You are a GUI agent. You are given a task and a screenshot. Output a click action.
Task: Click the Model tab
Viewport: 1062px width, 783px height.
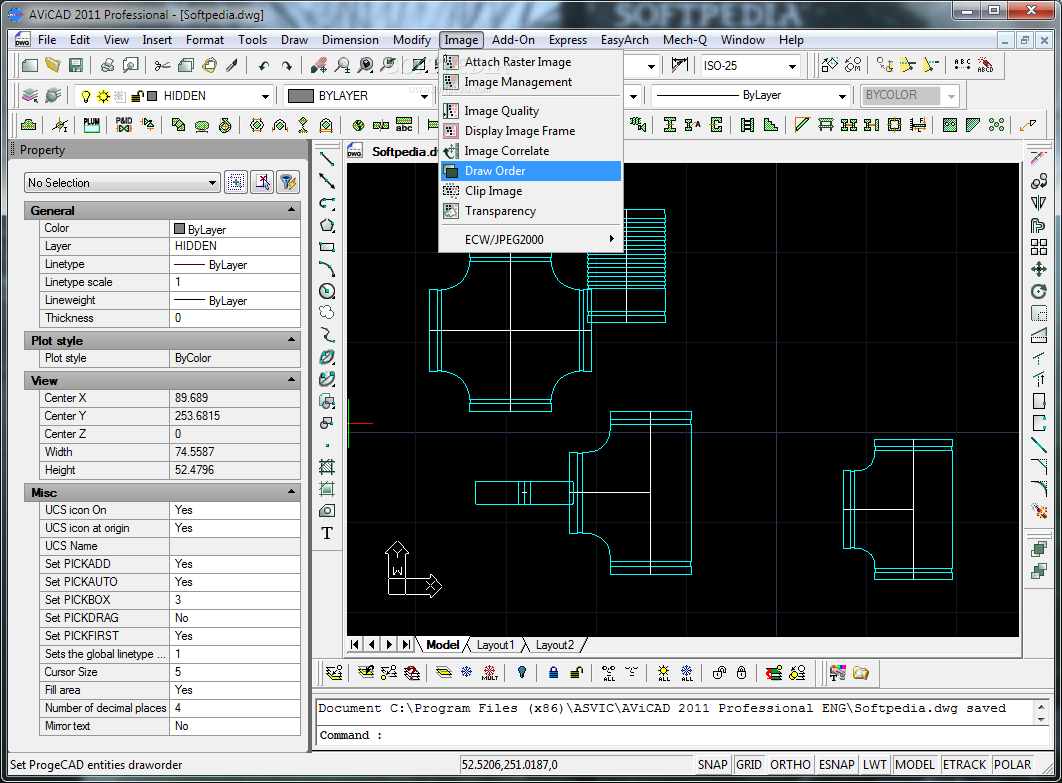click(x=442, y=645)
